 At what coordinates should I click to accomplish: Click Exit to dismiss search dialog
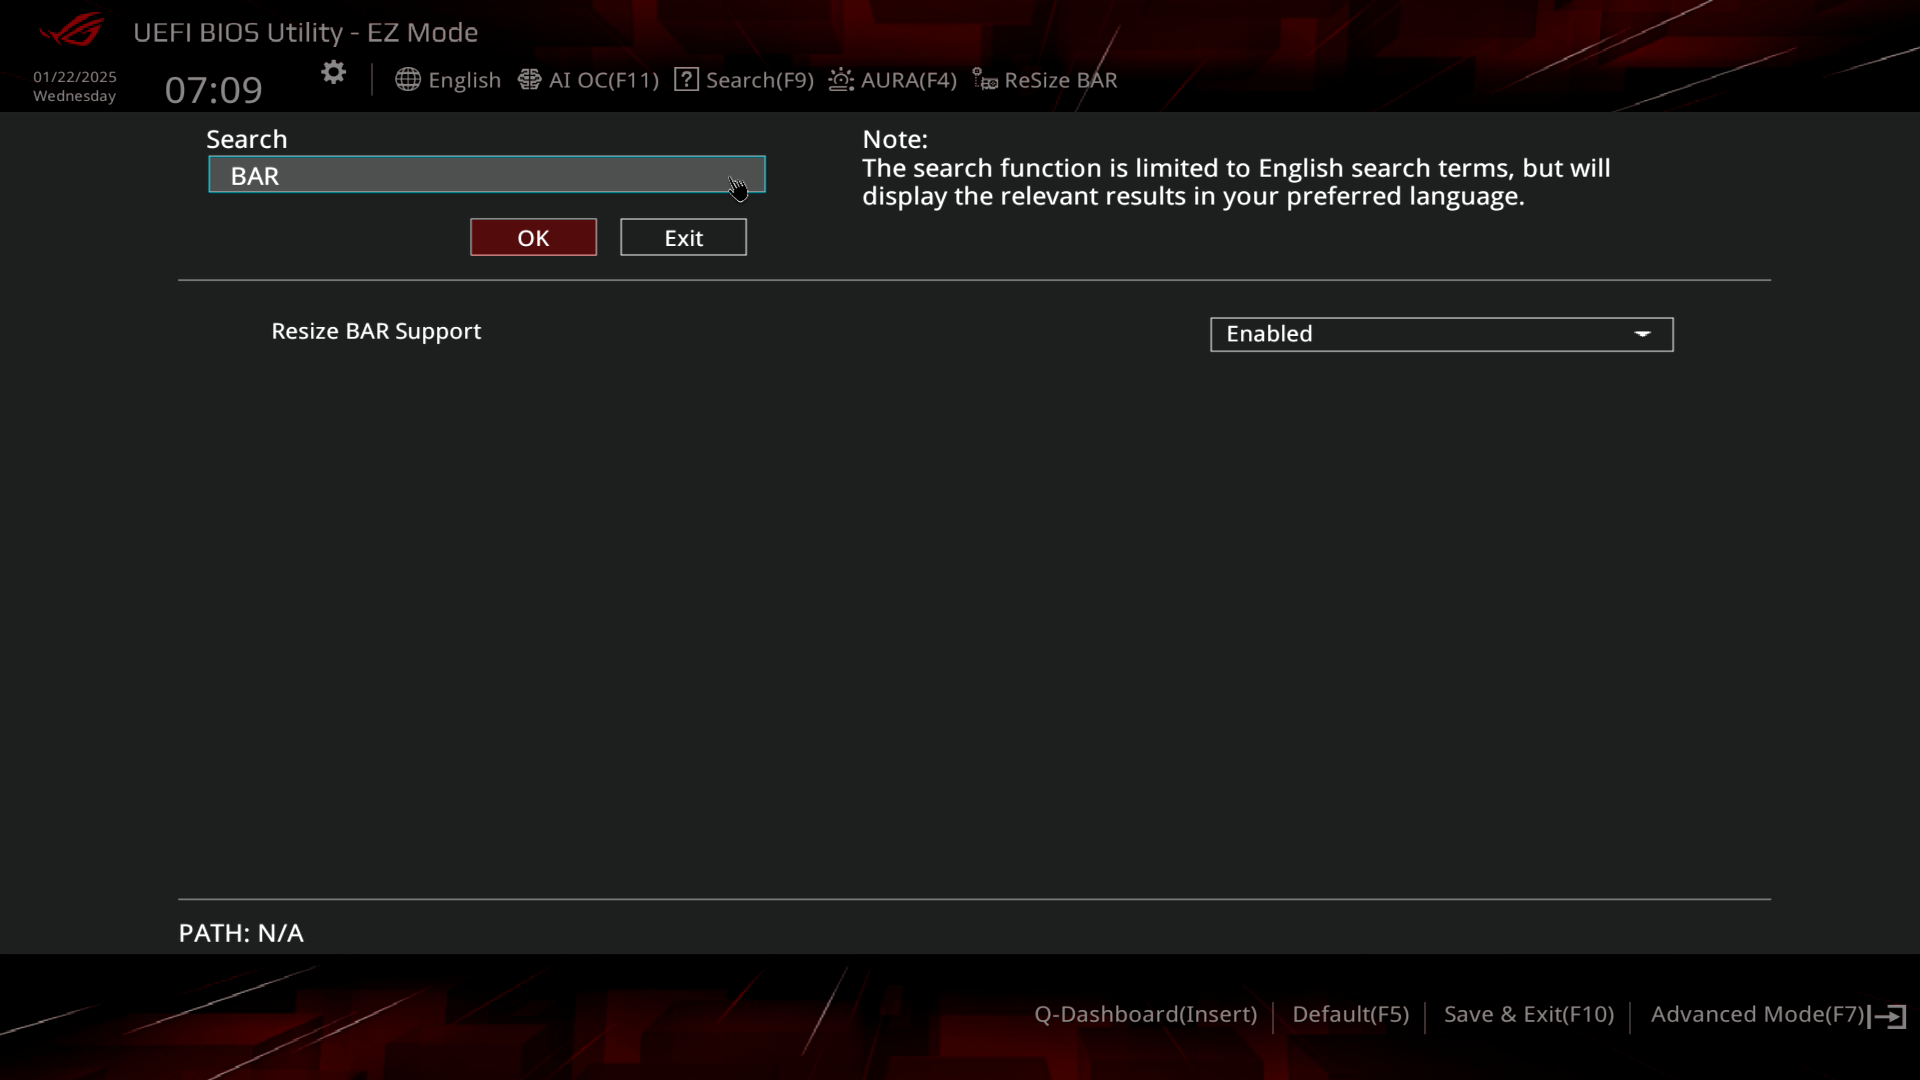pos(683,237)
